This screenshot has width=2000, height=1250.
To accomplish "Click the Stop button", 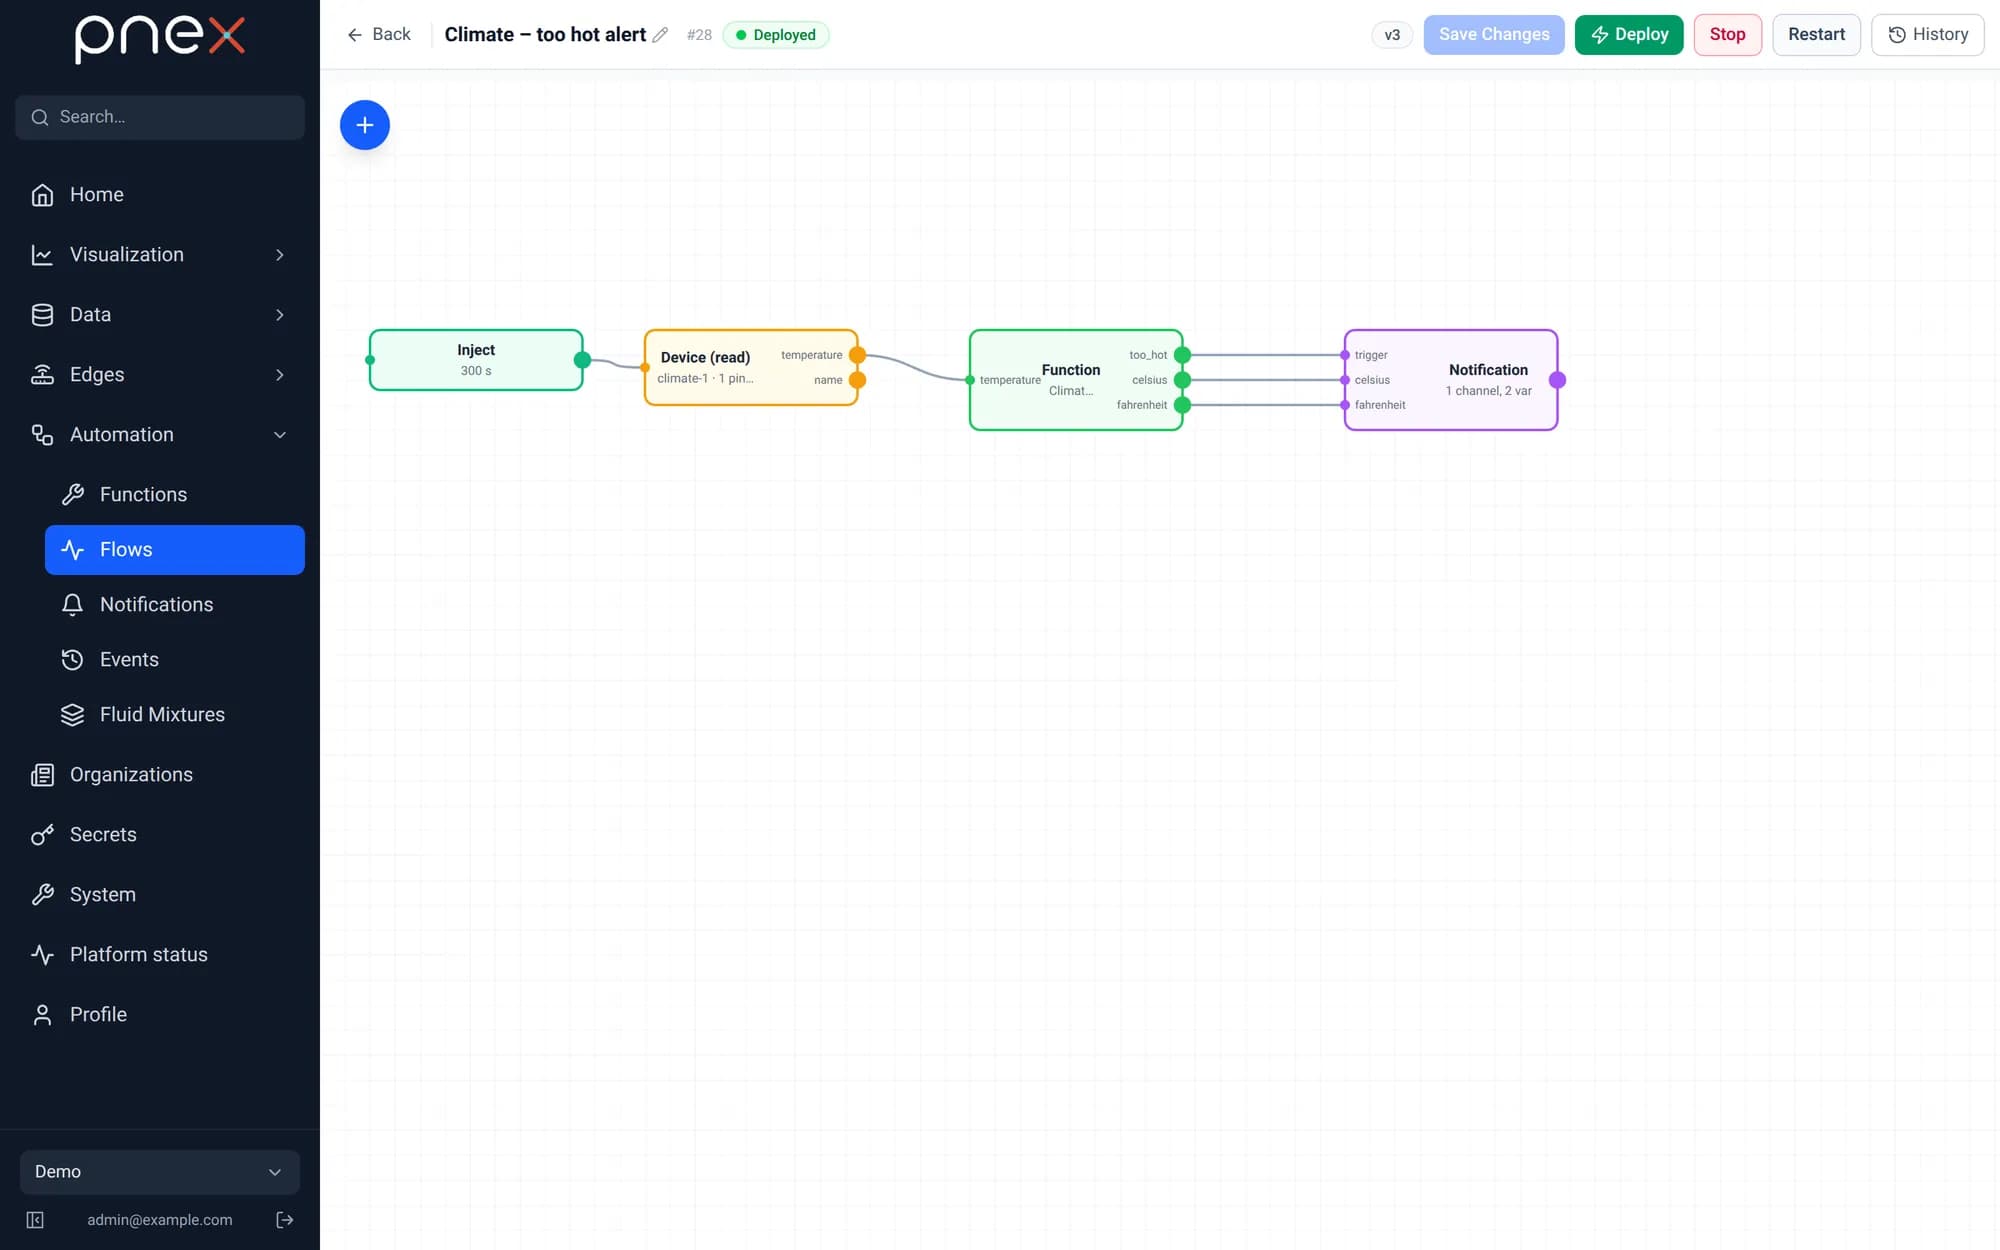I will click(1728, 35).
